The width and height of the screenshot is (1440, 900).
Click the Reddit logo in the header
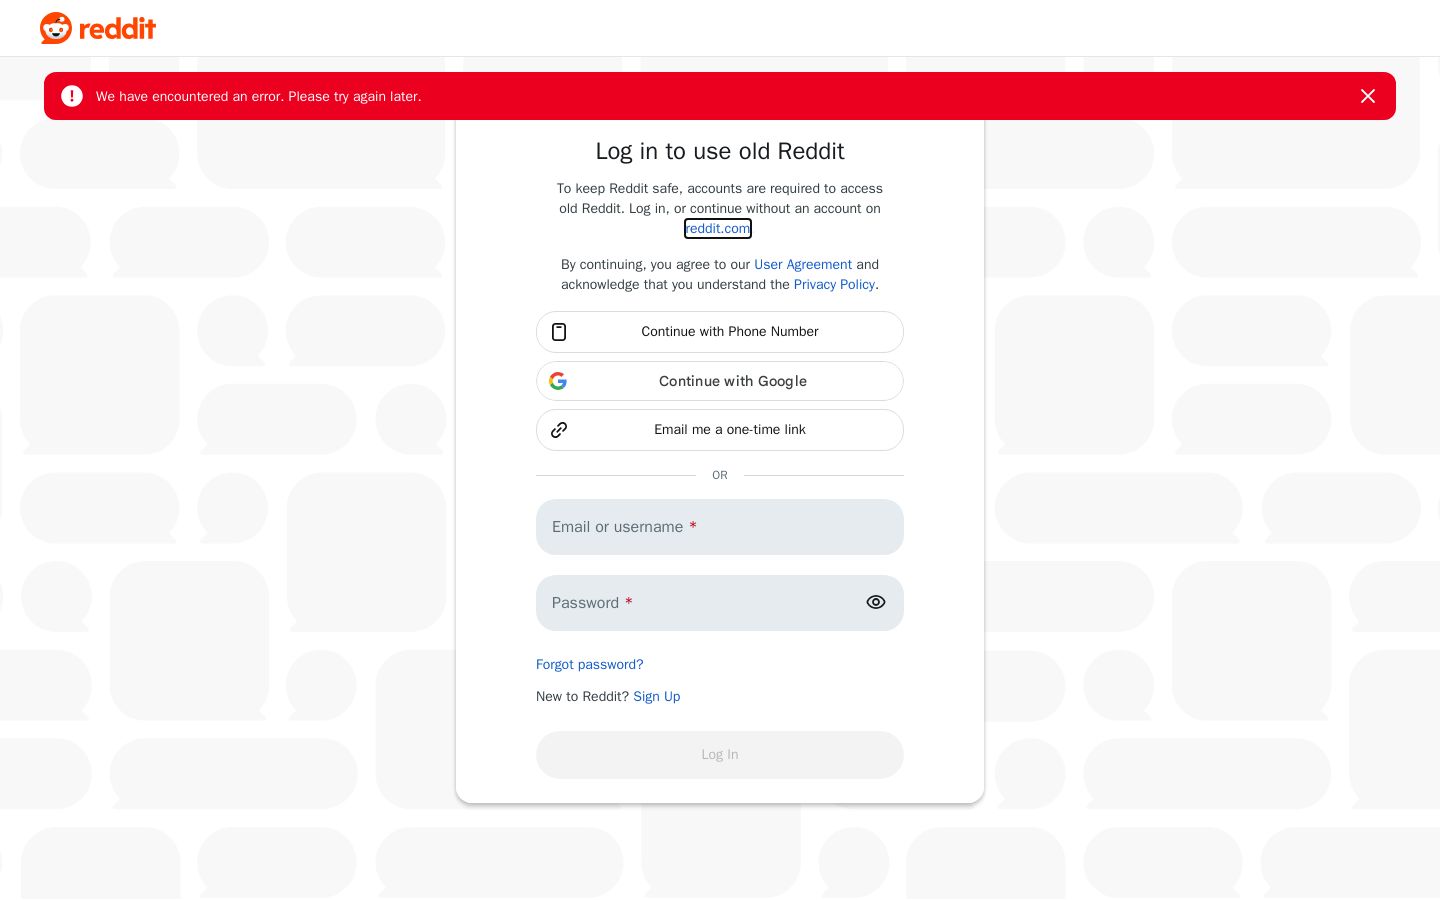pos(98,28)
